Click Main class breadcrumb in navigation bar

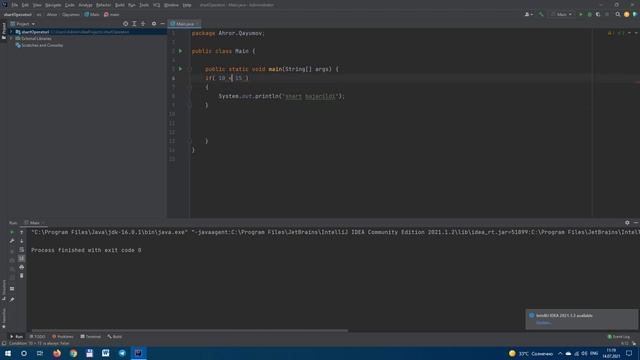(92, 14)
